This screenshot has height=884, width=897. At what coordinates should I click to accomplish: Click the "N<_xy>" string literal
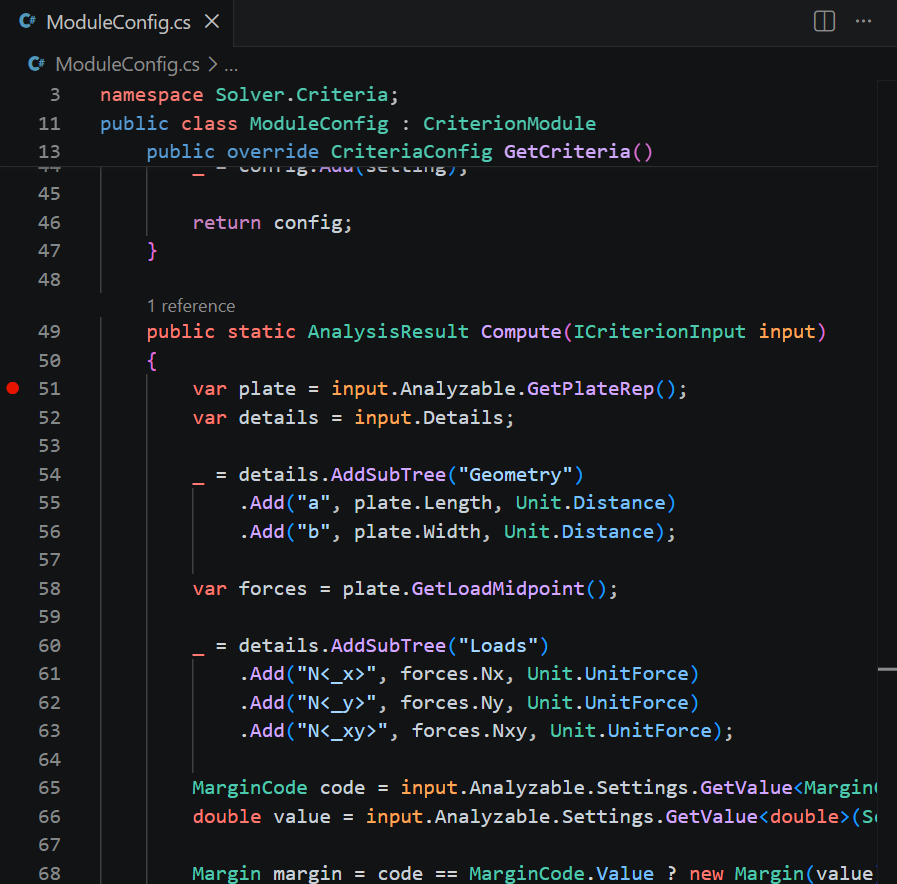point(342,731)
